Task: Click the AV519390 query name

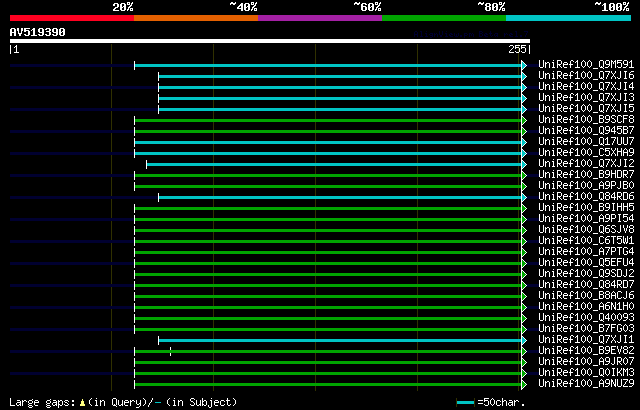Action: (x=38, y=32)
